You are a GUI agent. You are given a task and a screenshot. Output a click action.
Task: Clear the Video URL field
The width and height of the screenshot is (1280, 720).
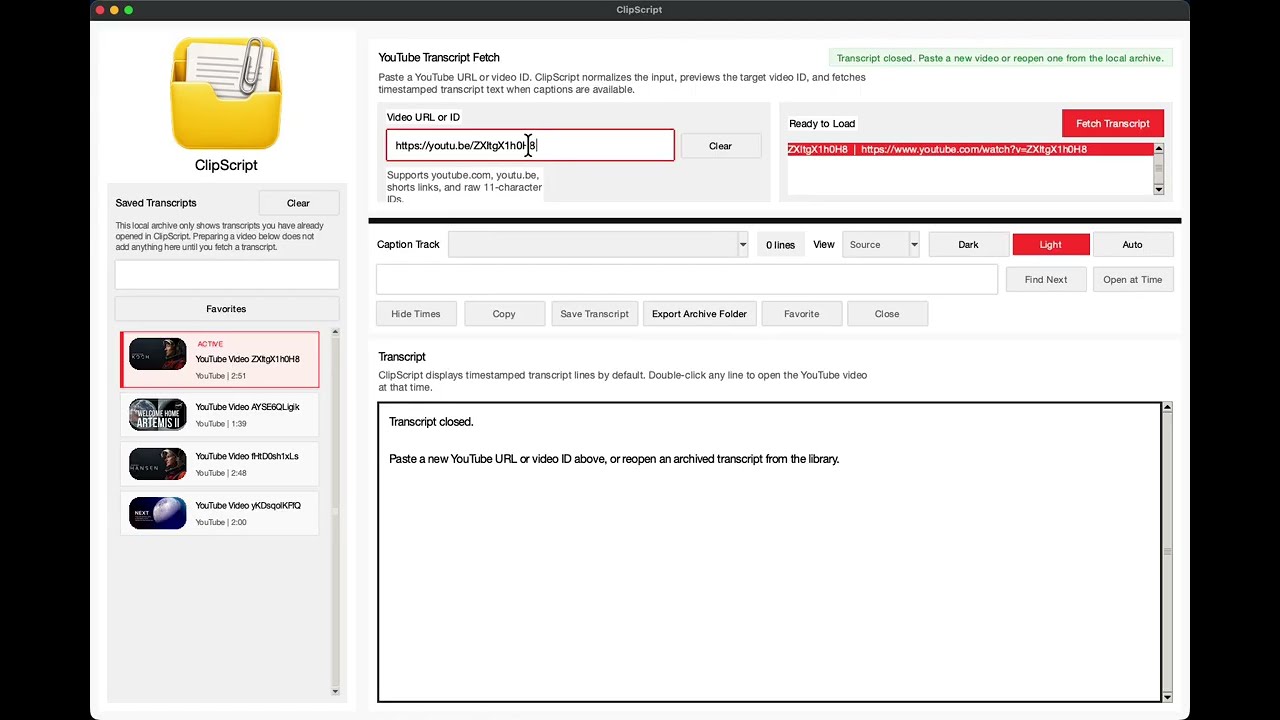click(x=720, y=146)
